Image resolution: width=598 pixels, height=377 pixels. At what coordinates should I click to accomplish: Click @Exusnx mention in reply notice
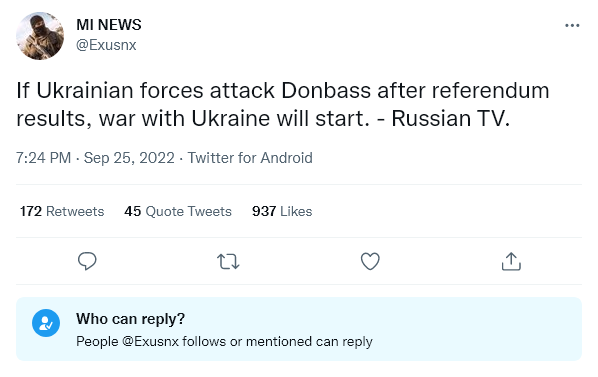pyautogui.click(x=150, y=341)
